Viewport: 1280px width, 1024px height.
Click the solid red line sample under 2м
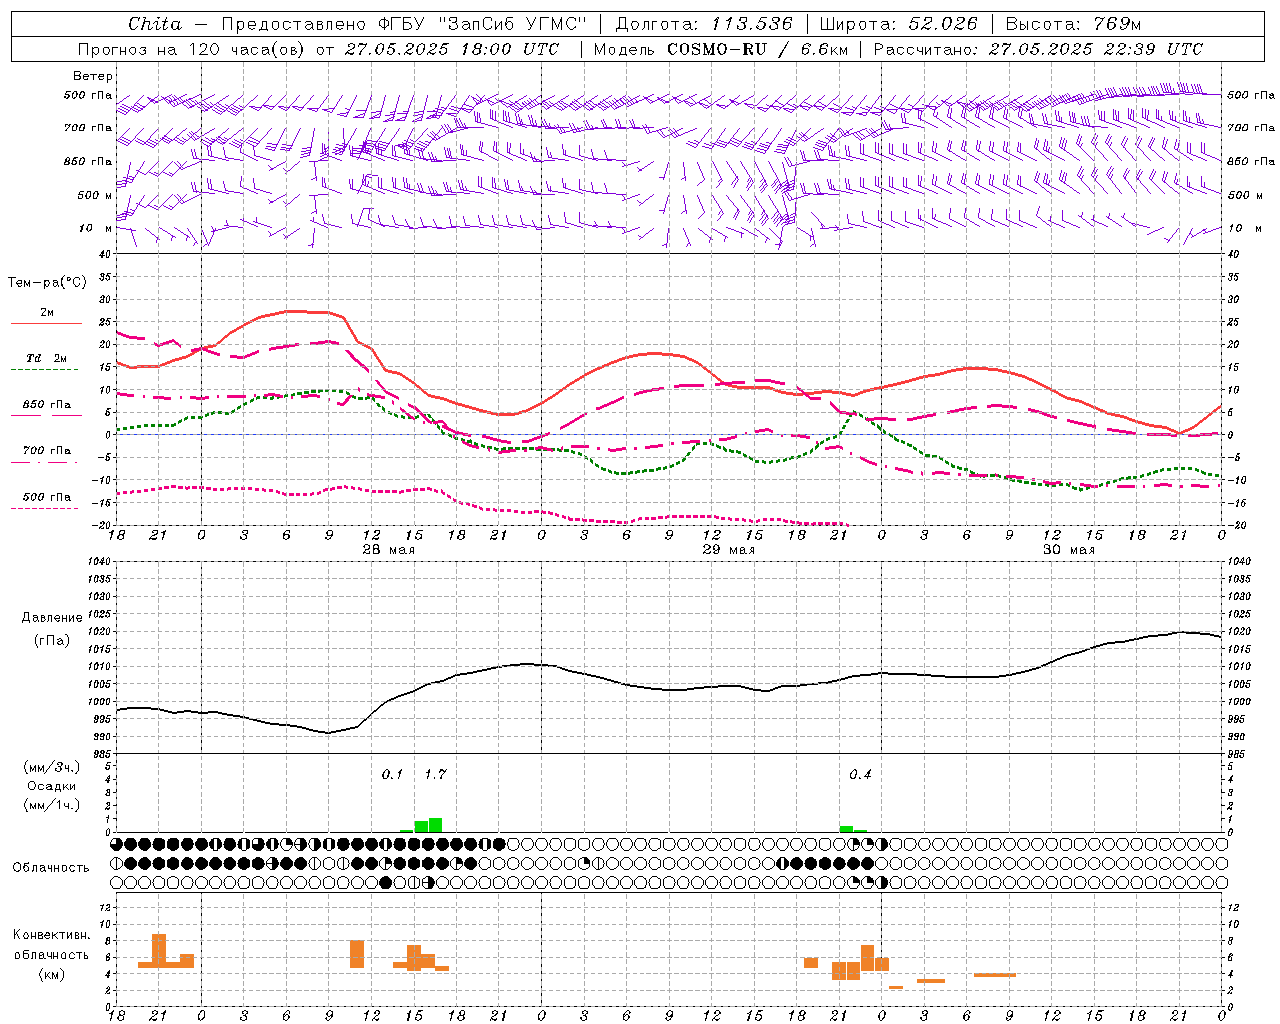coord(46,324)
